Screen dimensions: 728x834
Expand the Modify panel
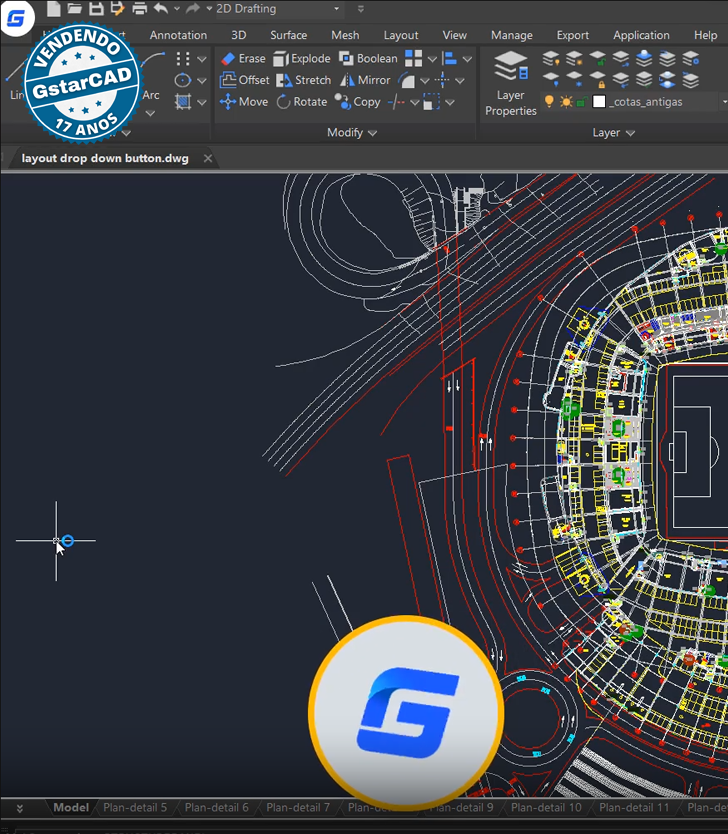pyautogui.click(x=352, y=132)
